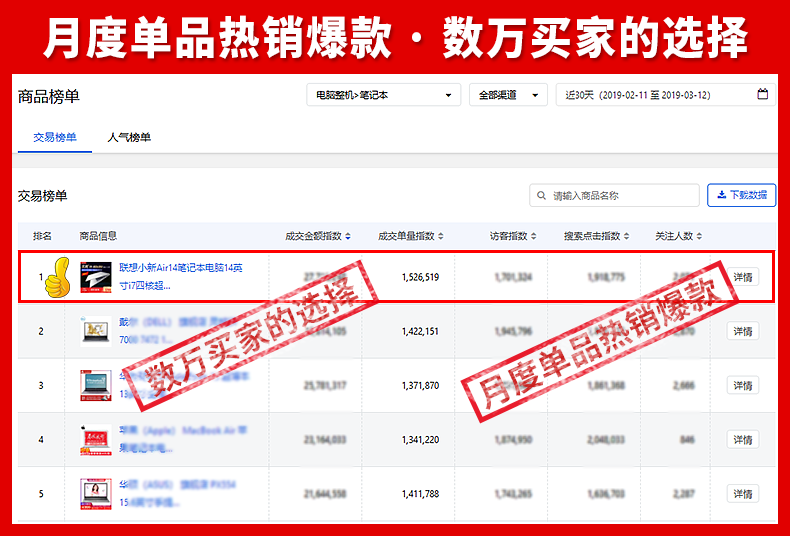
Task: Click the value 1,526,519
Action: click(420, 277)
